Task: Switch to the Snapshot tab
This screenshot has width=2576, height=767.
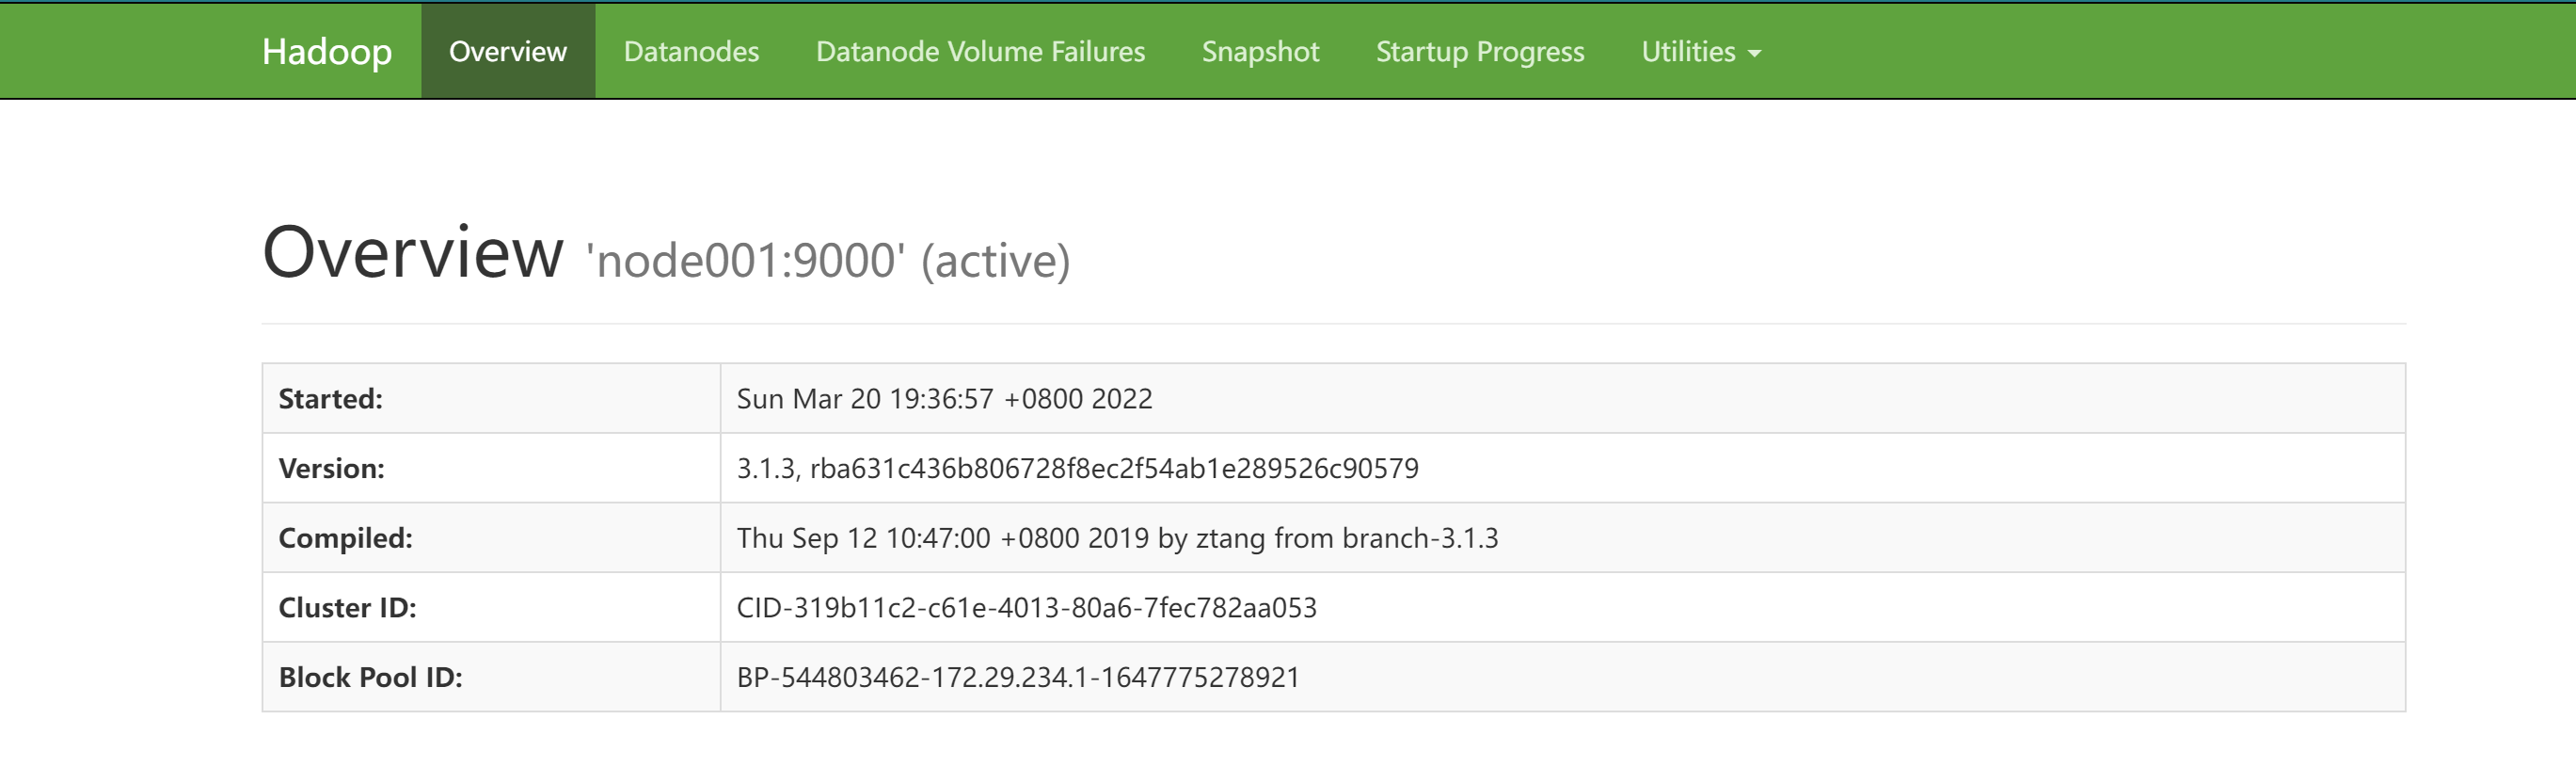Action: point(1260,51)
